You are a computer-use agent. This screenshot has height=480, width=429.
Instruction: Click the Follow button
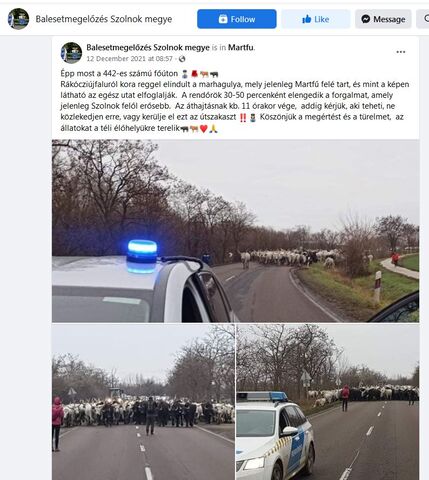click(237, 19)
